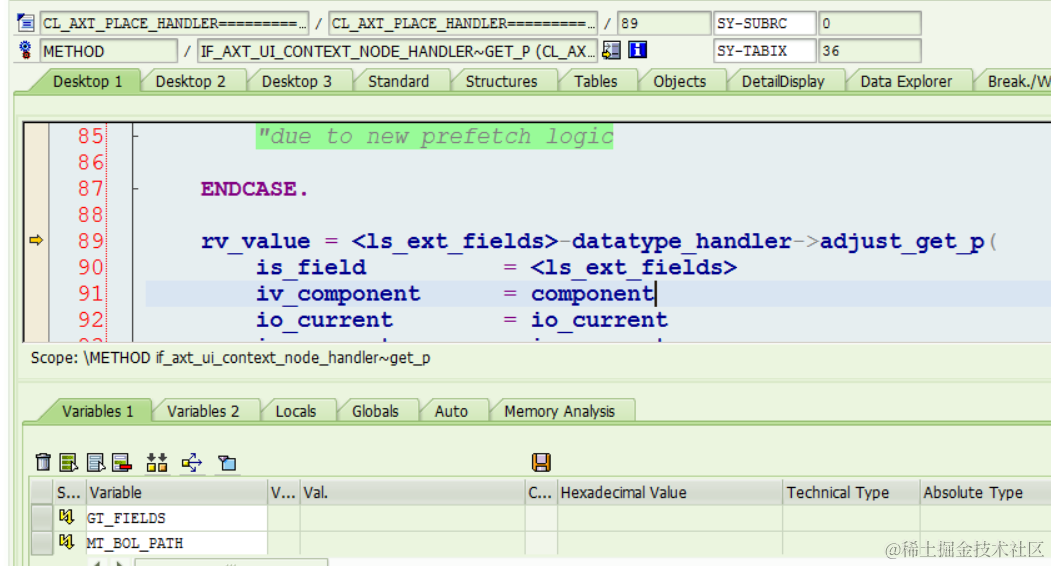Click the navigate-to-source icon beside method name

coord(611,50)
